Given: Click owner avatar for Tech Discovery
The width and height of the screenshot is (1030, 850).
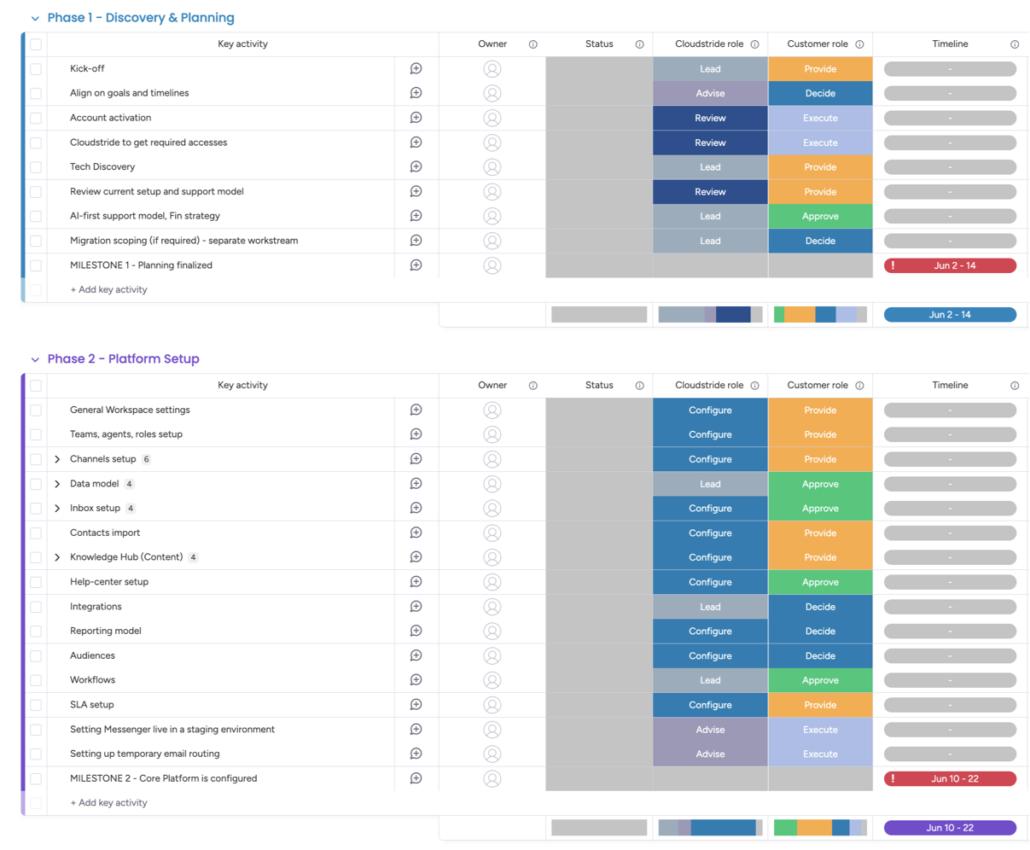Looking at the screenshot, I should coord(492,167).
